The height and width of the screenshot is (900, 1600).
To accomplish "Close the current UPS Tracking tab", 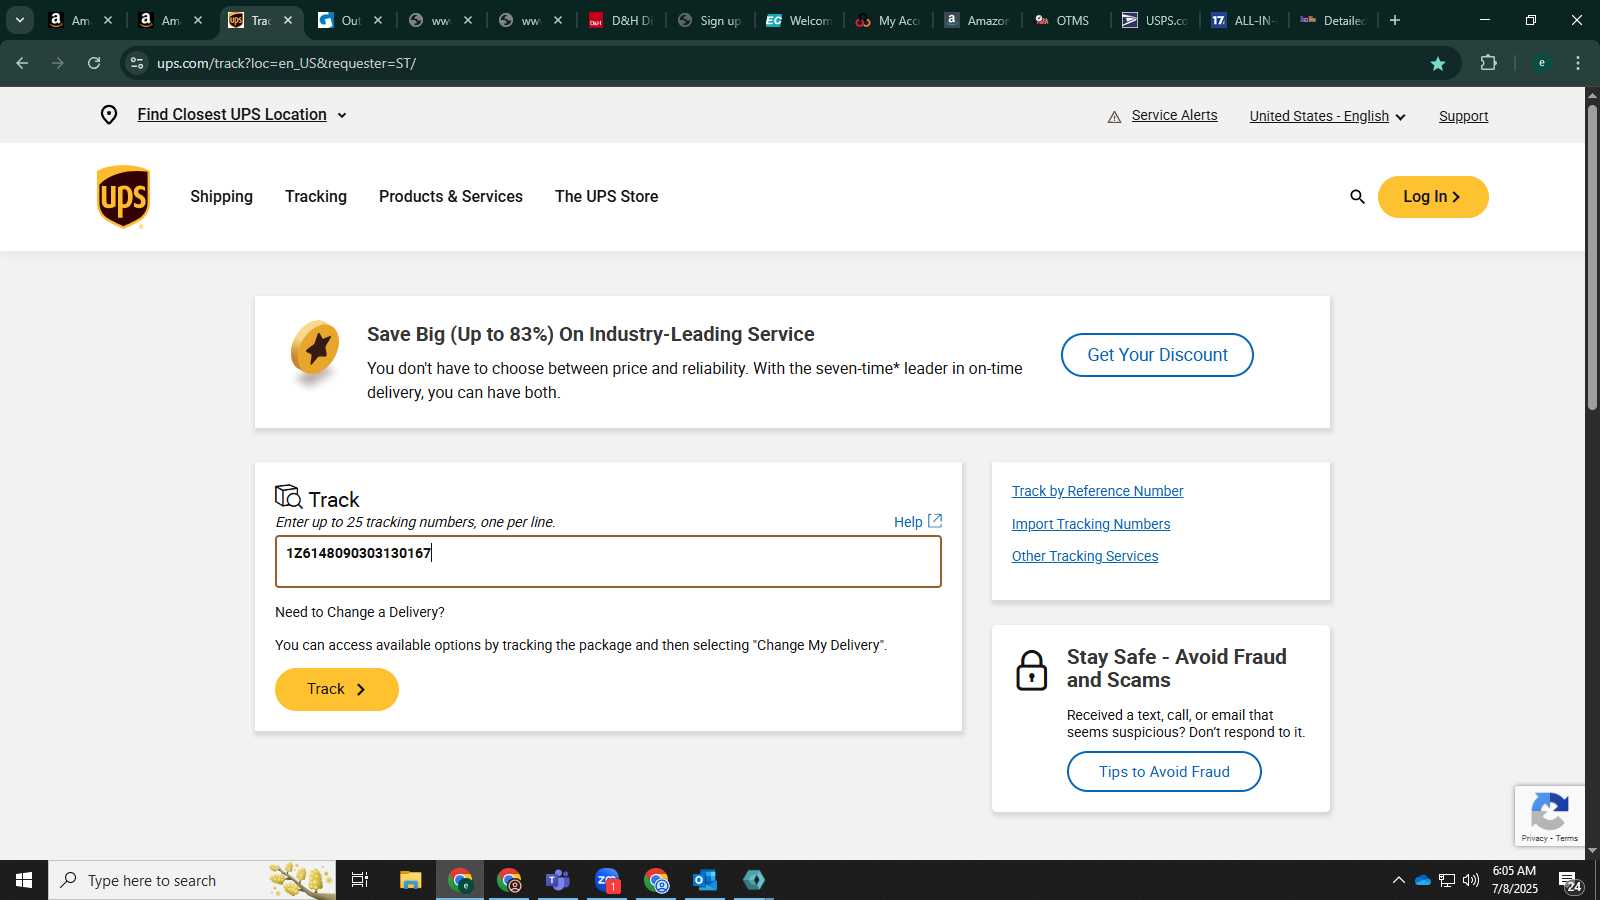I will tap(288, 20).
